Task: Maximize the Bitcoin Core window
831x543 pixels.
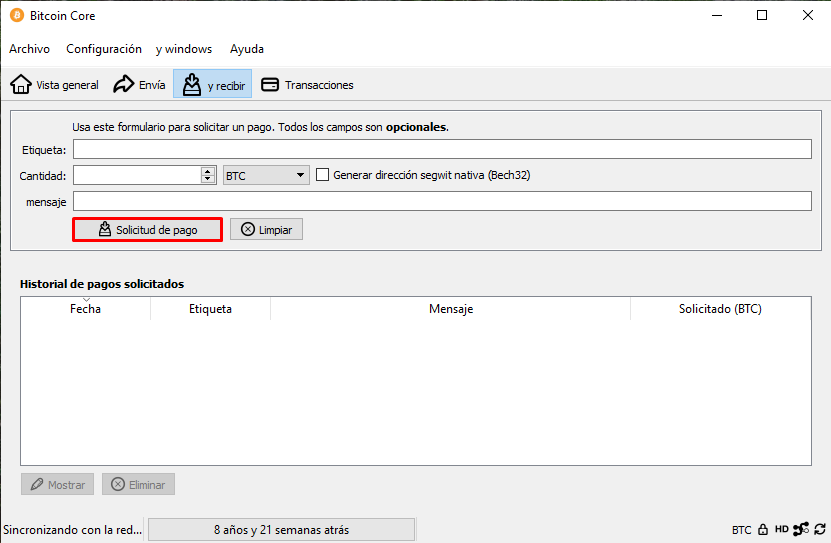Action: click(762, 15)
